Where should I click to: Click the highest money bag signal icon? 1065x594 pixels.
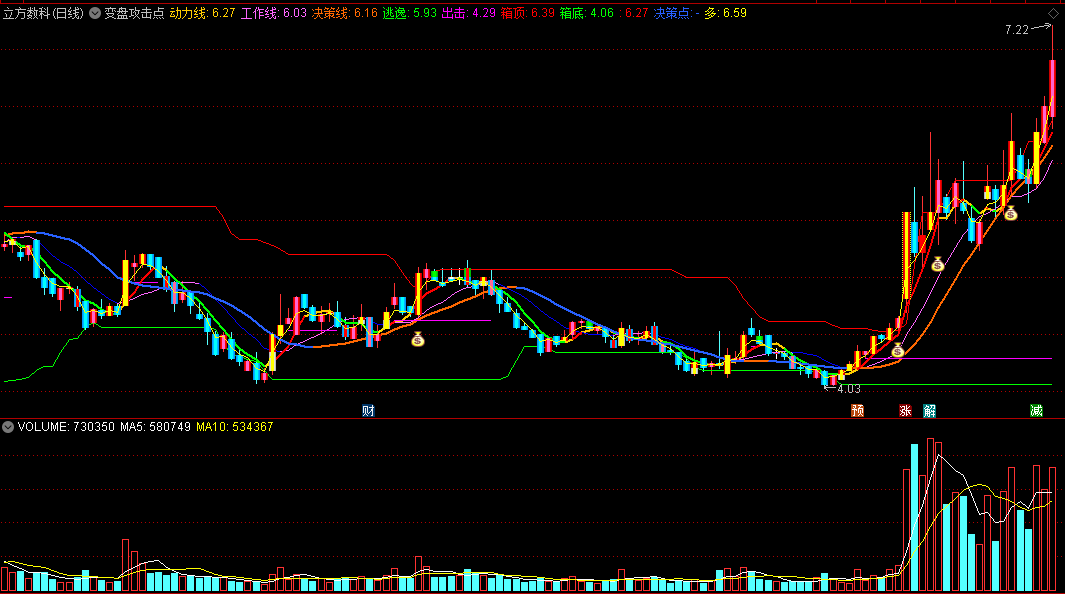click(1011, 213)
